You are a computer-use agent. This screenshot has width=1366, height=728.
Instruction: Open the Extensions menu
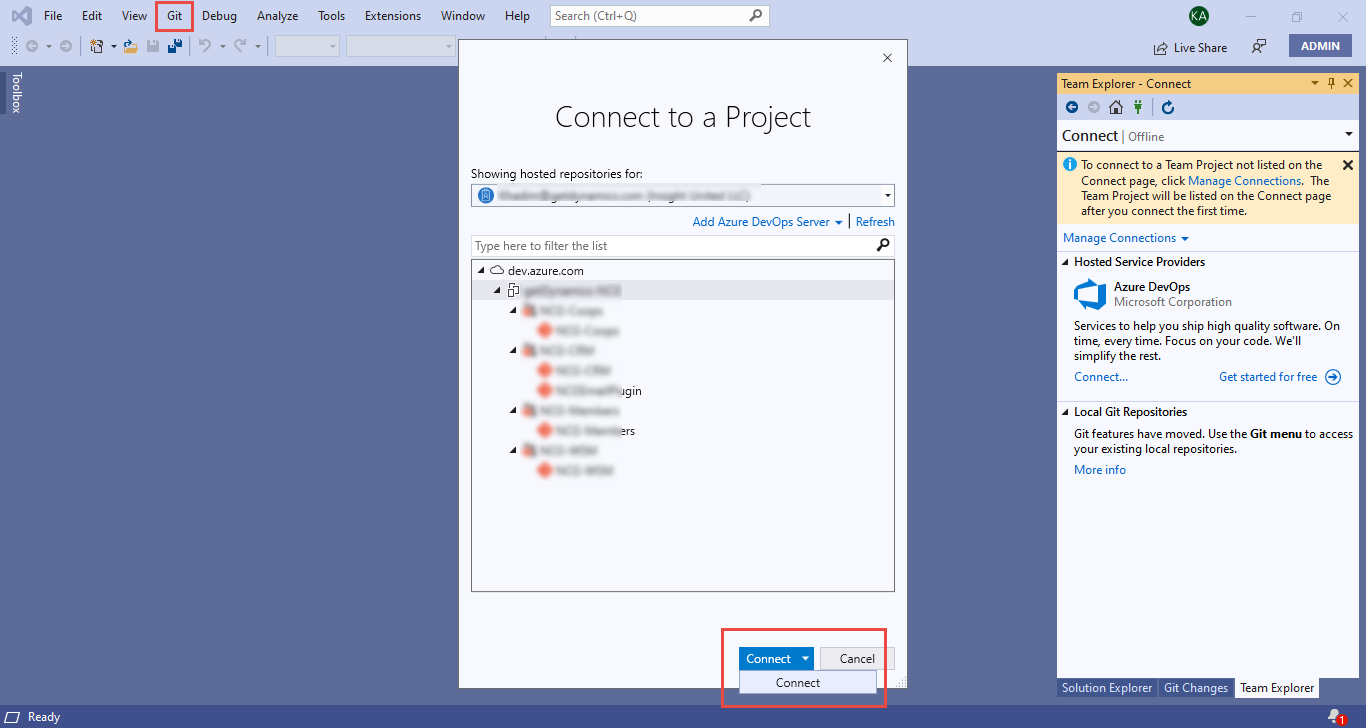393,16
